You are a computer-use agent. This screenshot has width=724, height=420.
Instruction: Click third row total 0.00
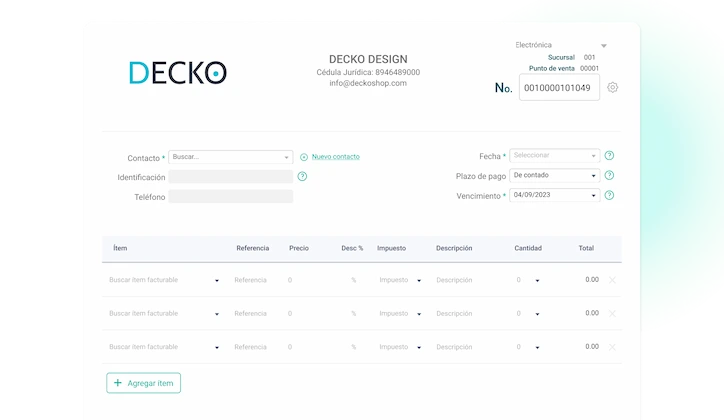tap(592, 347)
